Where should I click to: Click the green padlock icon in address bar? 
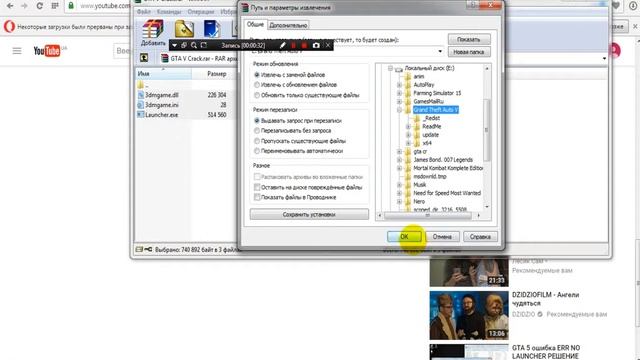pyautogui.click(x=71, y=6)
